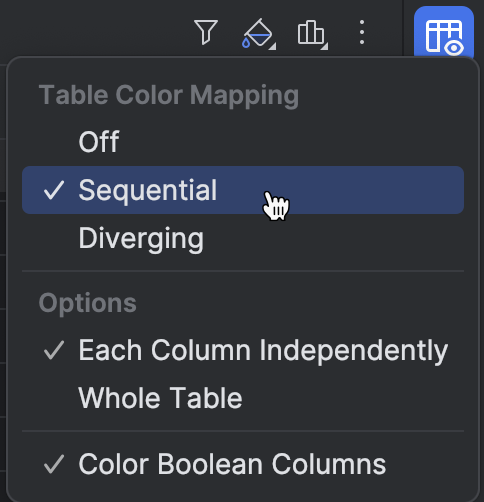Click the checkmark beside Each Column Independently

tap(54, 350)
